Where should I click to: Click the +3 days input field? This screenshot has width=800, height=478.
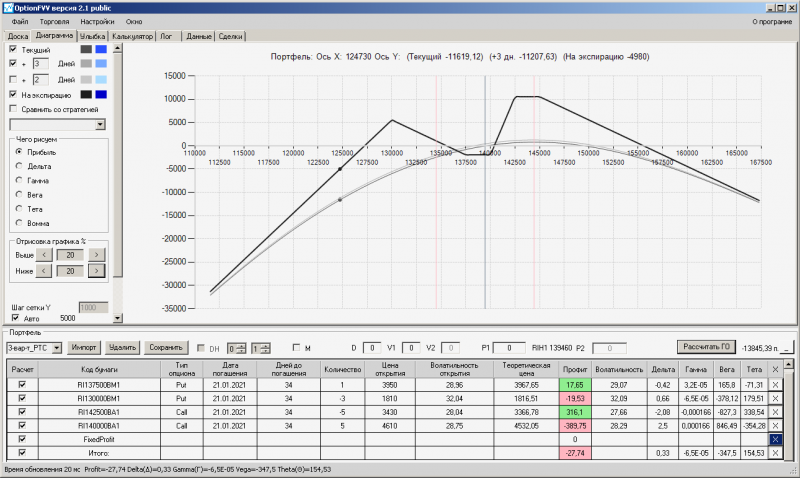[41, 64]
